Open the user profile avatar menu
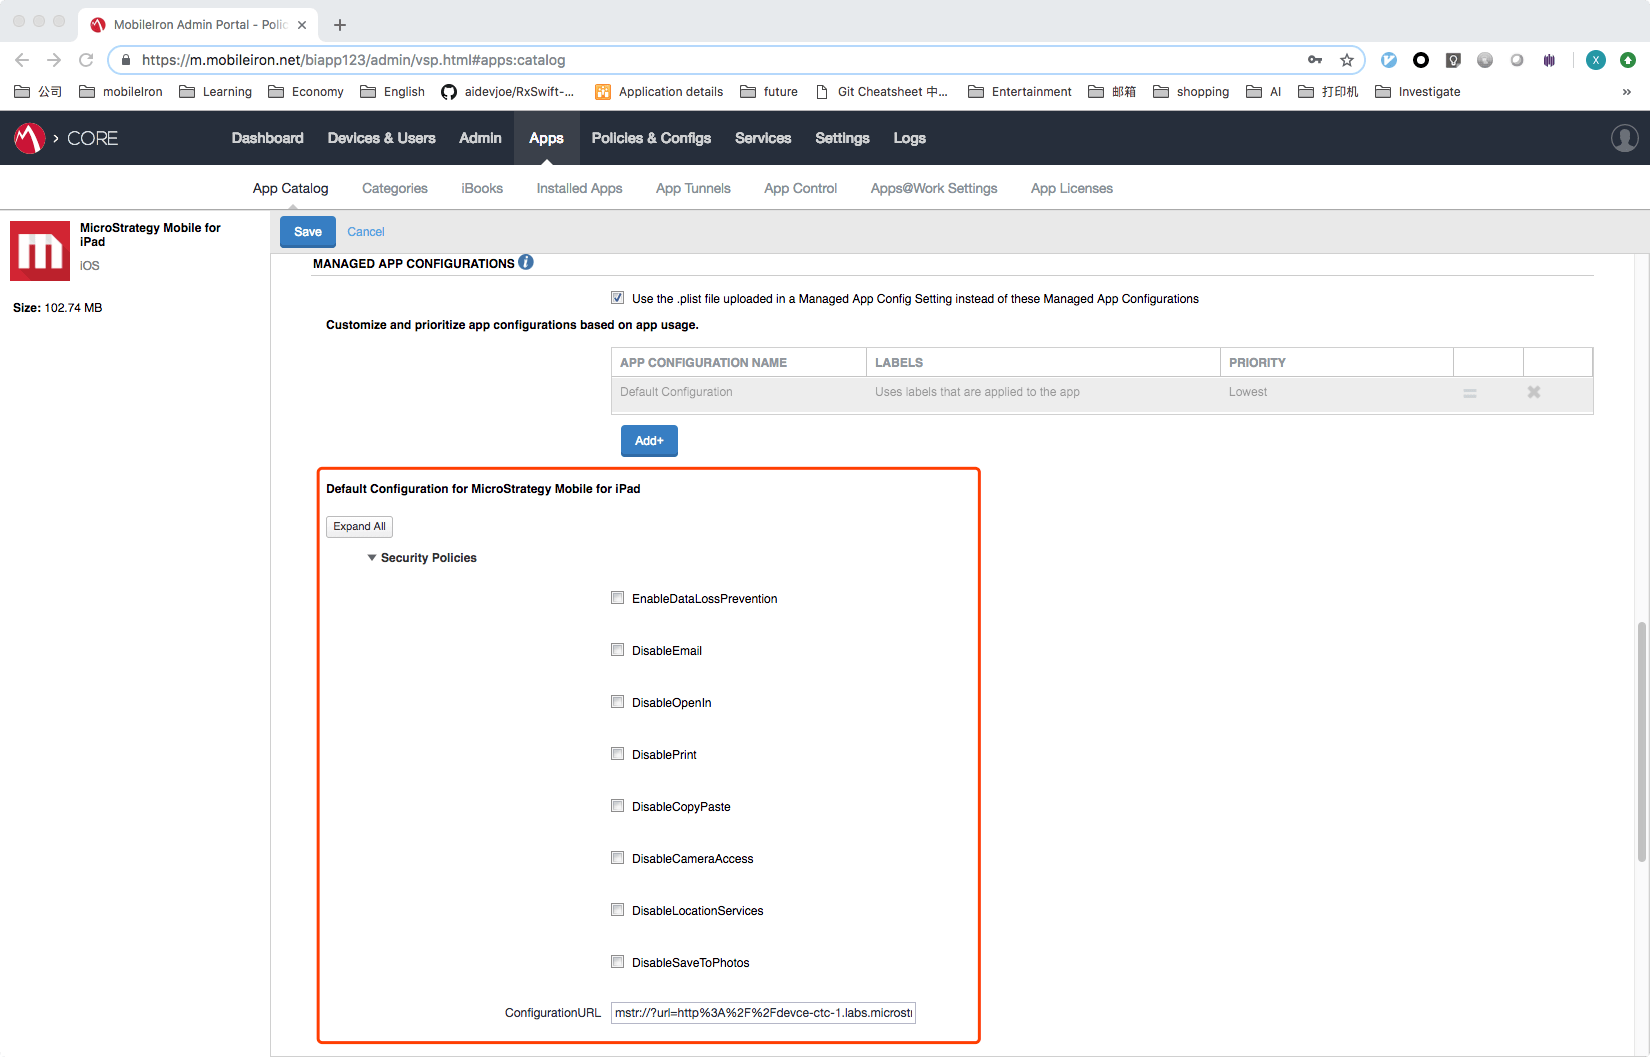 (1624, 138)
